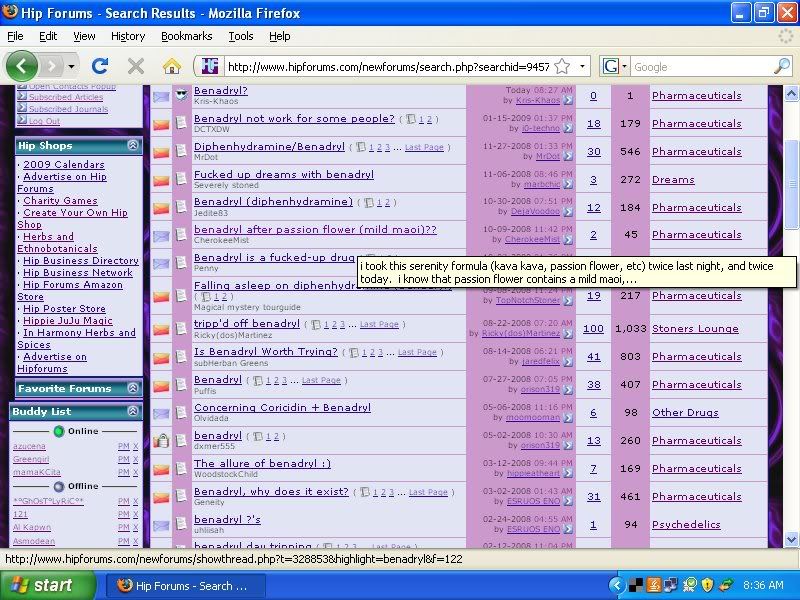
Task: Open the Edit menu
Action: 48,36
